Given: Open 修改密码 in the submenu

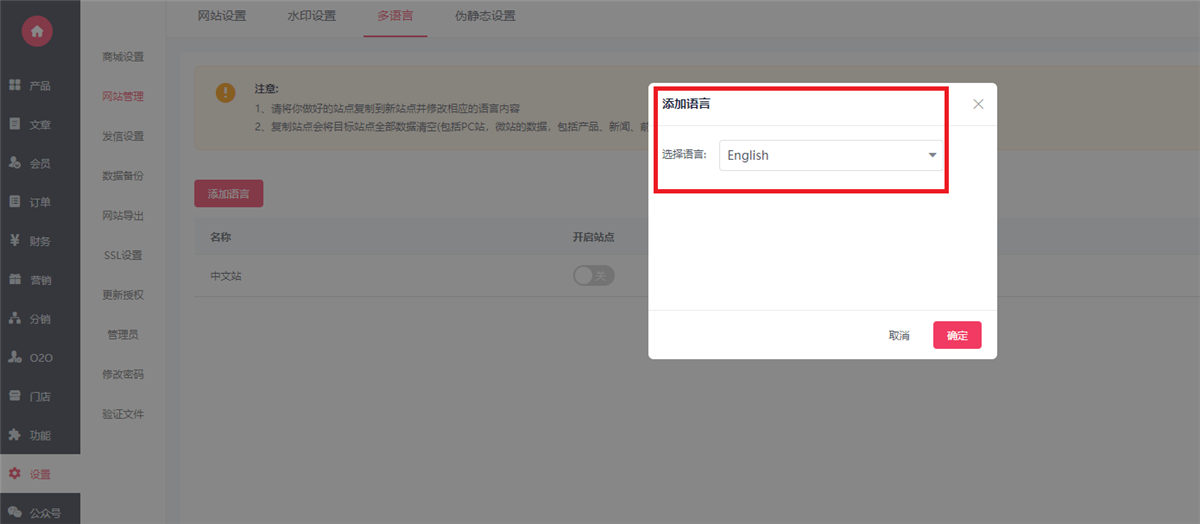Looking at the screenshot, I should [123, 374].
